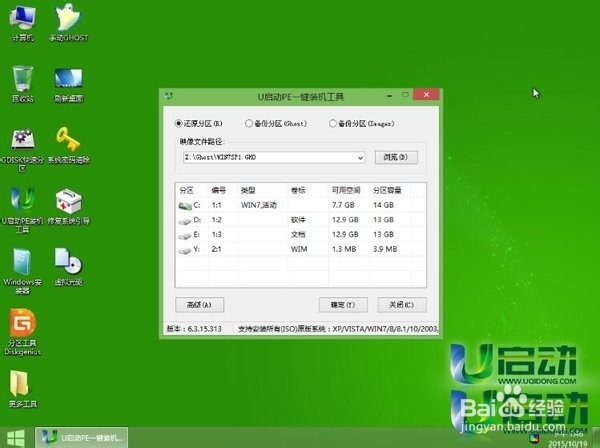This screenshot has height=448, width=600.
Task: Select partition Y: drive row icon
Action: pos(185,250)
